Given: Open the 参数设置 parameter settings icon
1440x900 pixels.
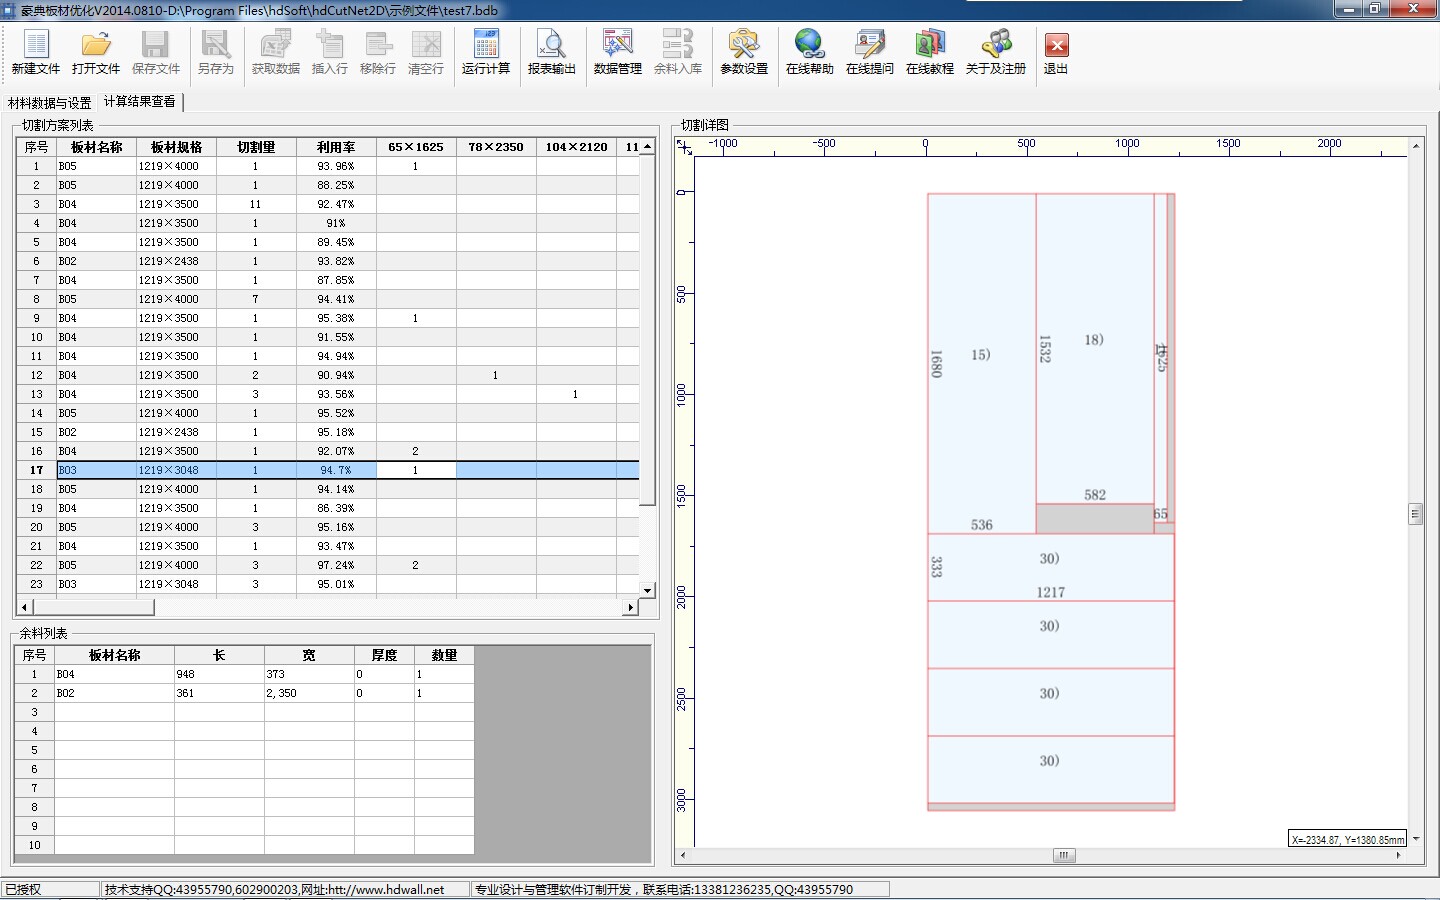Looking at the screenshot, I should coord(744,52).
